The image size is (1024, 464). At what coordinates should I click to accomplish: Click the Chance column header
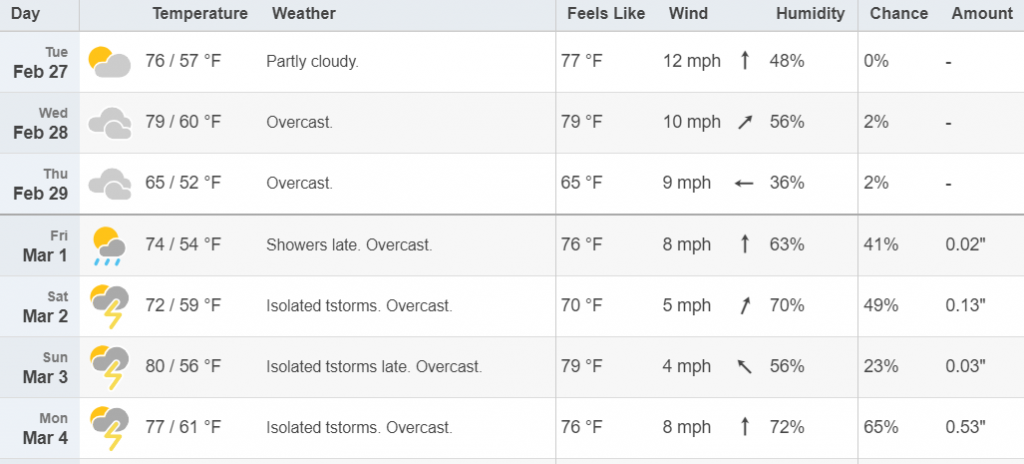899,14
